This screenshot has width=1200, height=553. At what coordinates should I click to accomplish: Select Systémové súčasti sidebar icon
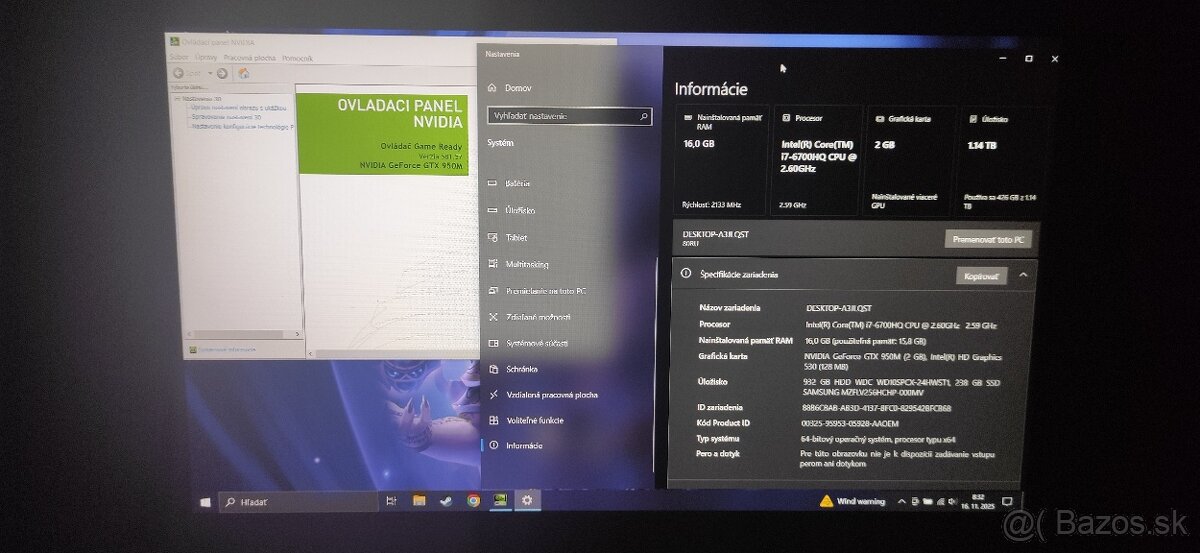[x=492, y=343]
